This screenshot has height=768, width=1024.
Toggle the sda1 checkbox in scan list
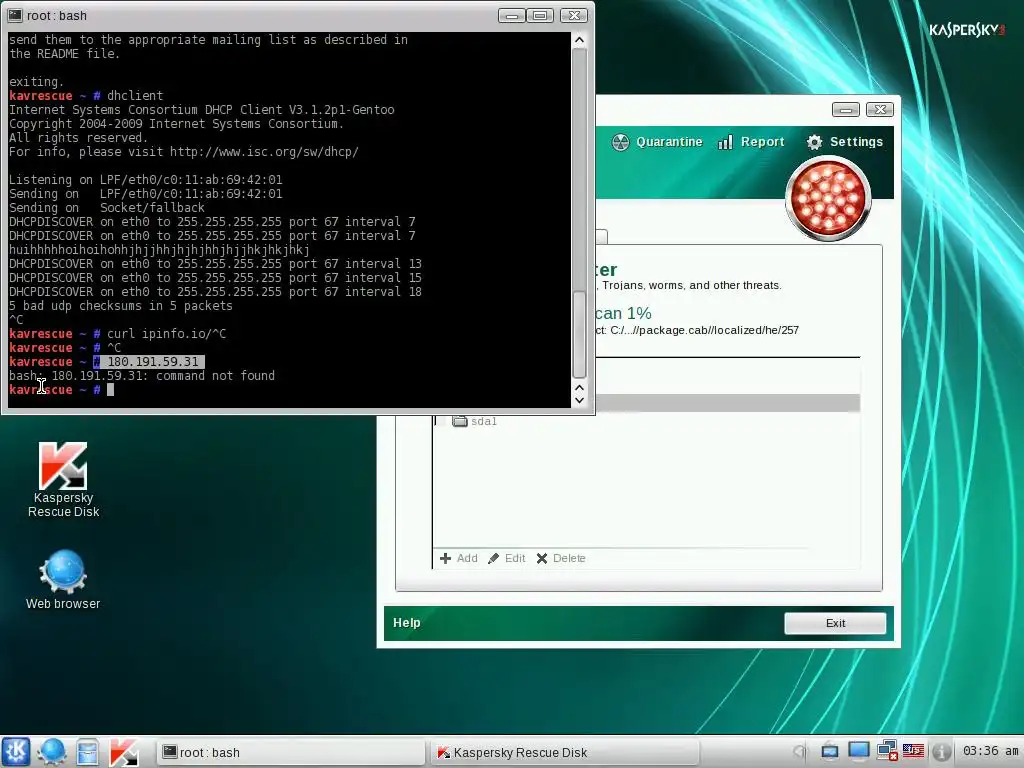[442, 421]
